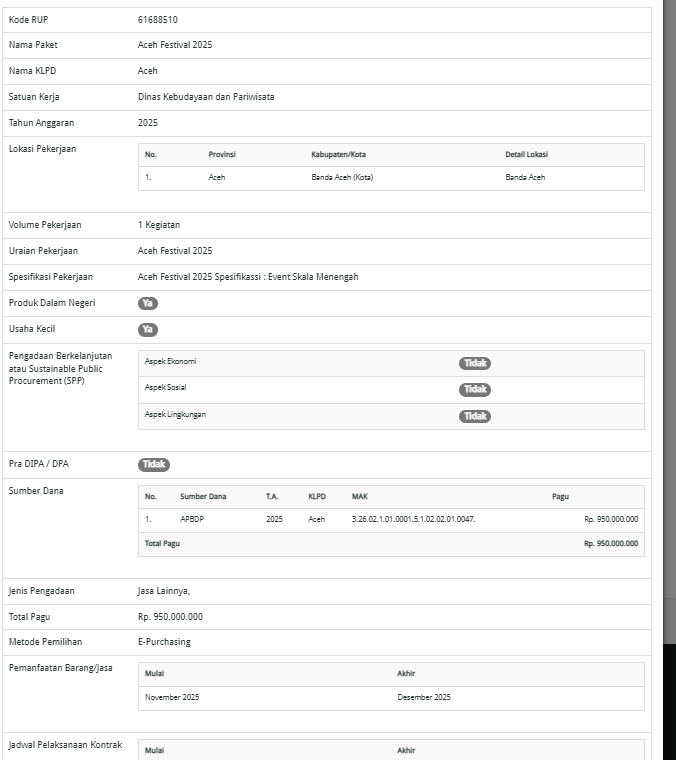Click the Desember 2025 end date
This screenshot has width=676, height=760.
pyautogui.click(x=424, y=697)
